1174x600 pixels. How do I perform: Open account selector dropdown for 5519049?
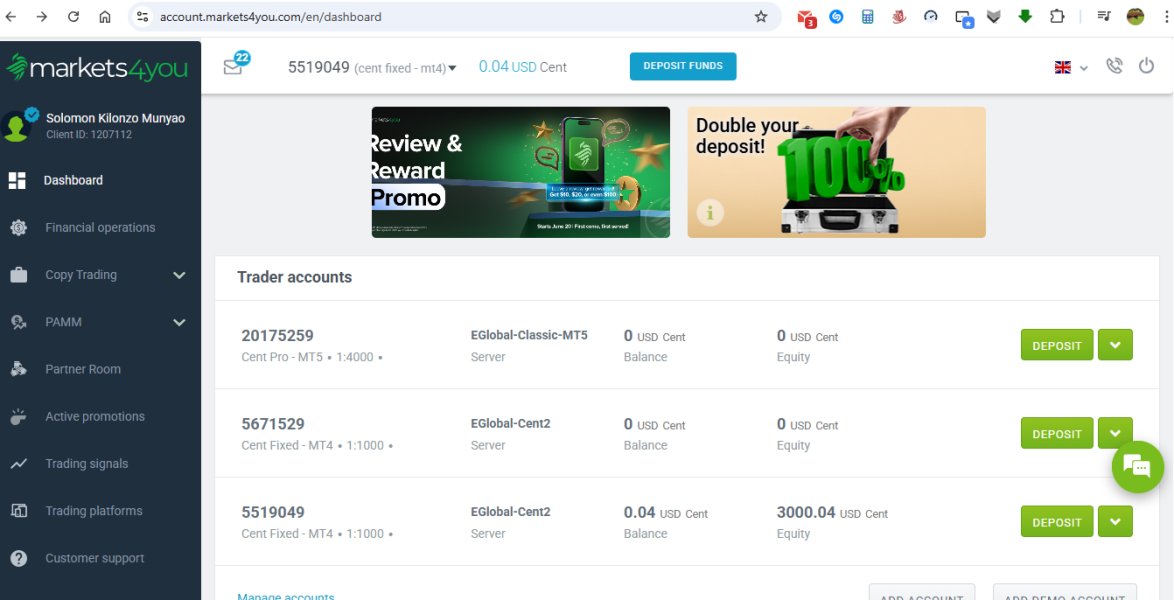click(x=452, y=68)
